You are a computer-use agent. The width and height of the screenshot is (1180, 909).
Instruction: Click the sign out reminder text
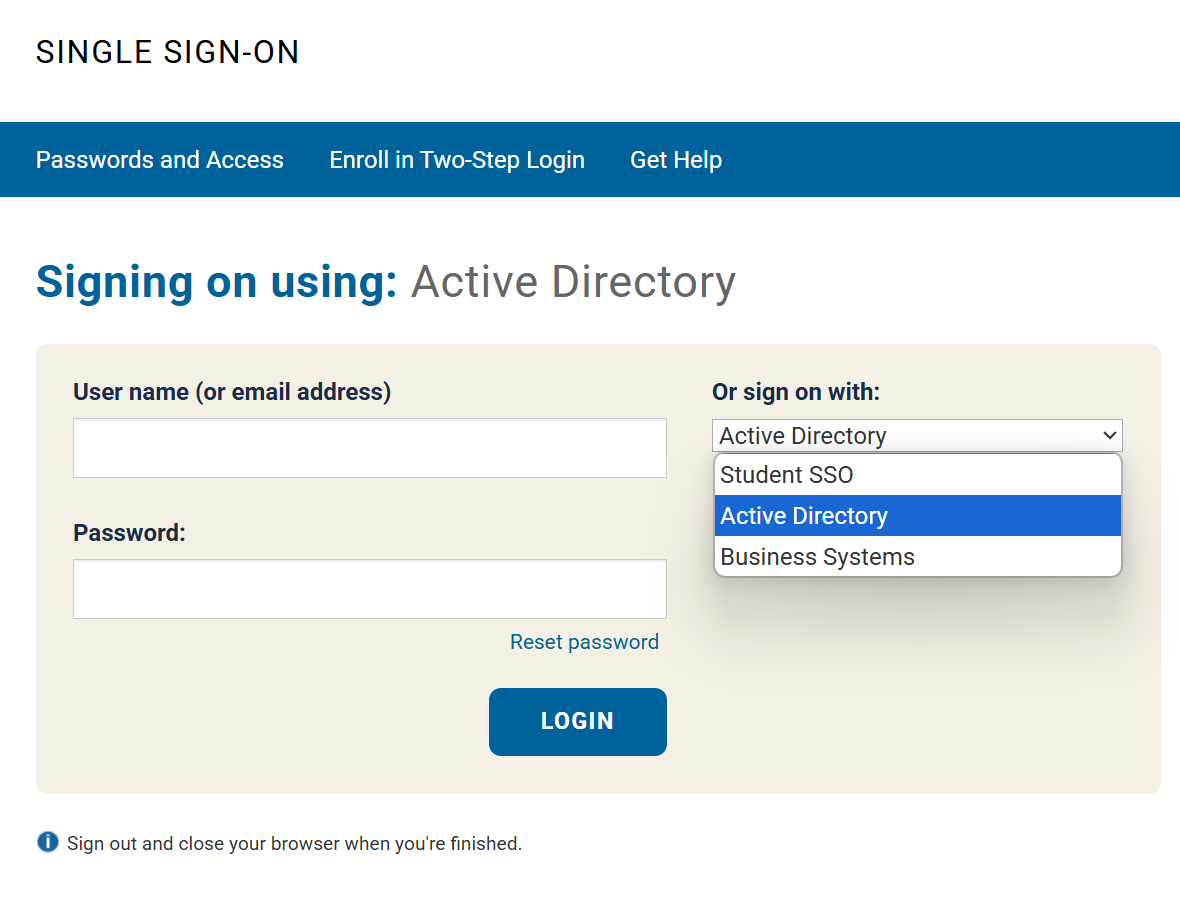point(294,843)
